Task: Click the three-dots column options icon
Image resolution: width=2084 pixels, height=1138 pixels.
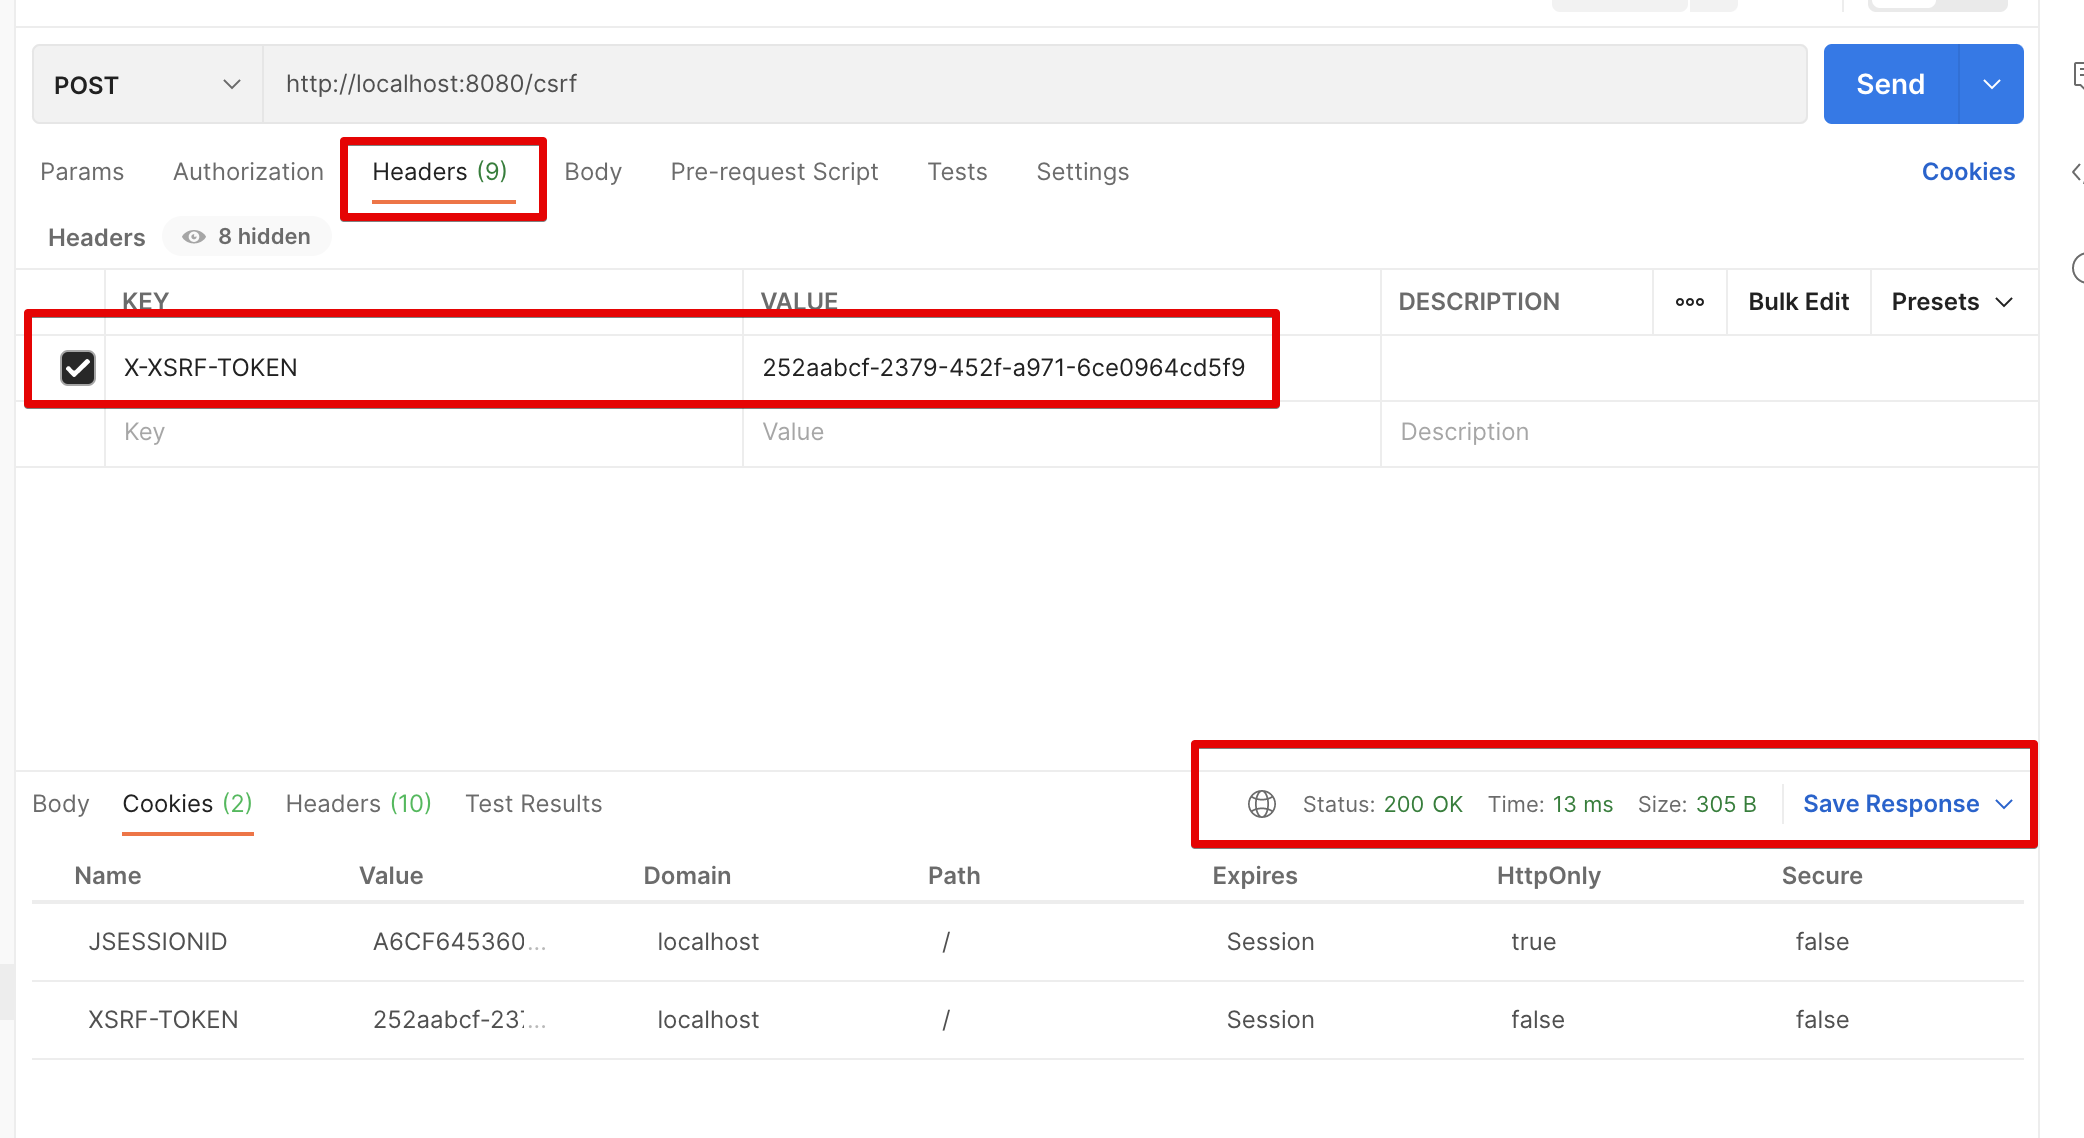Action: tap(1689, 302)
